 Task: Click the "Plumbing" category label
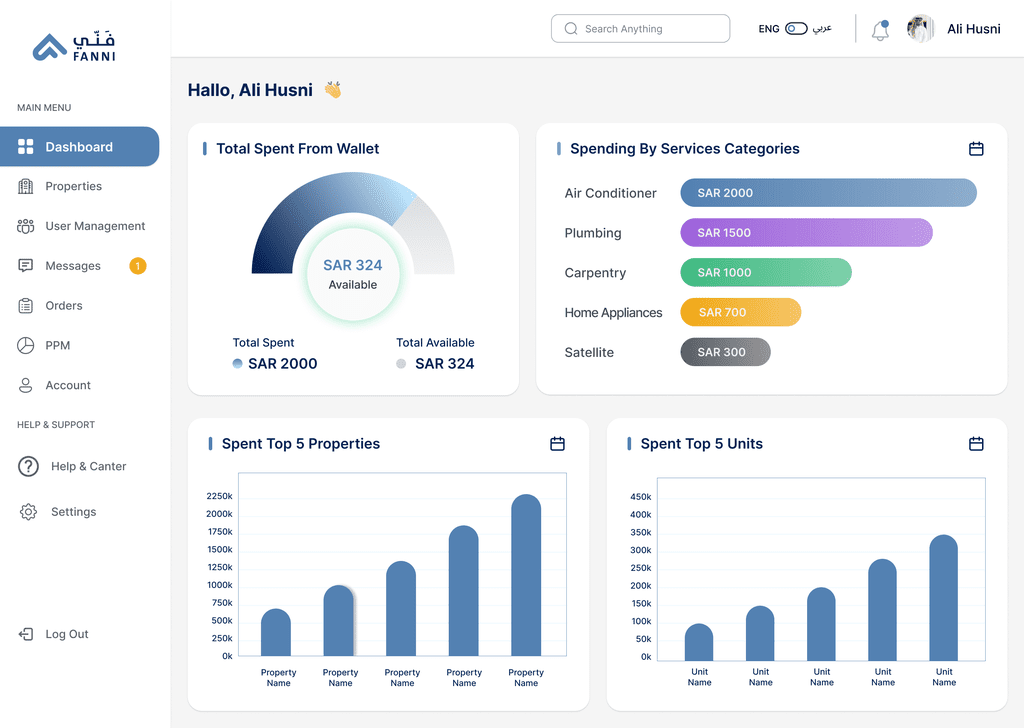tap(593, 233)
